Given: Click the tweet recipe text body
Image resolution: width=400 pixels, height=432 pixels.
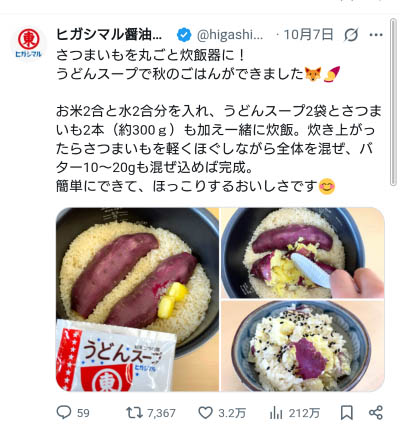Looking at the screenshot, I should pos(219,120).
